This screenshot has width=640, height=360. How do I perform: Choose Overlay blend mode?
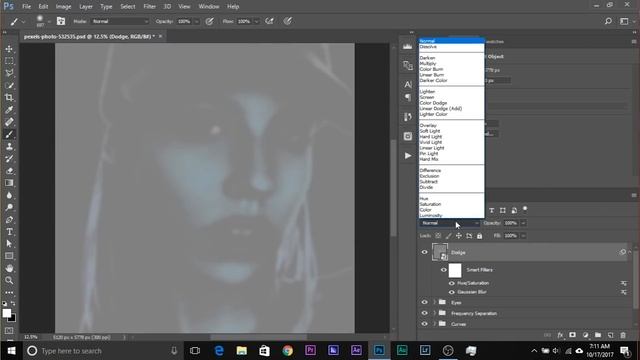(x=428, y=126)
